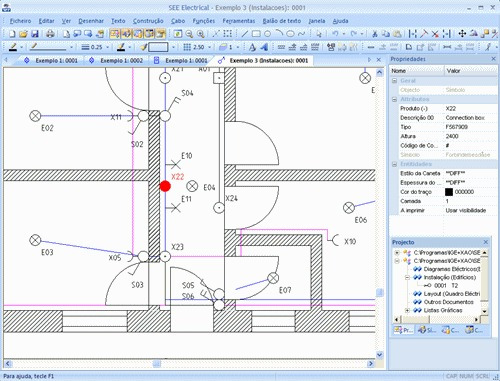Image resolution: width=500 pixels, height=381 pixels.
Task: Open the fill pattern dropdown arrow
Action: click(173, 47)
